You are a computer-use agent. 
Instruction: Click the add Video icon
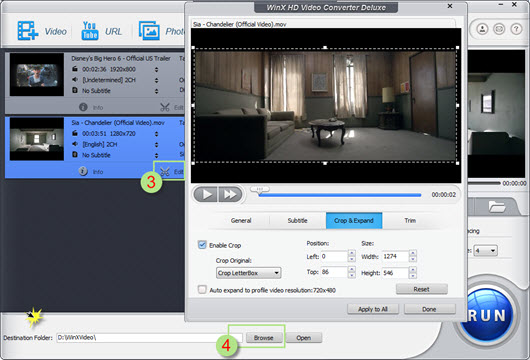(28, 31)
